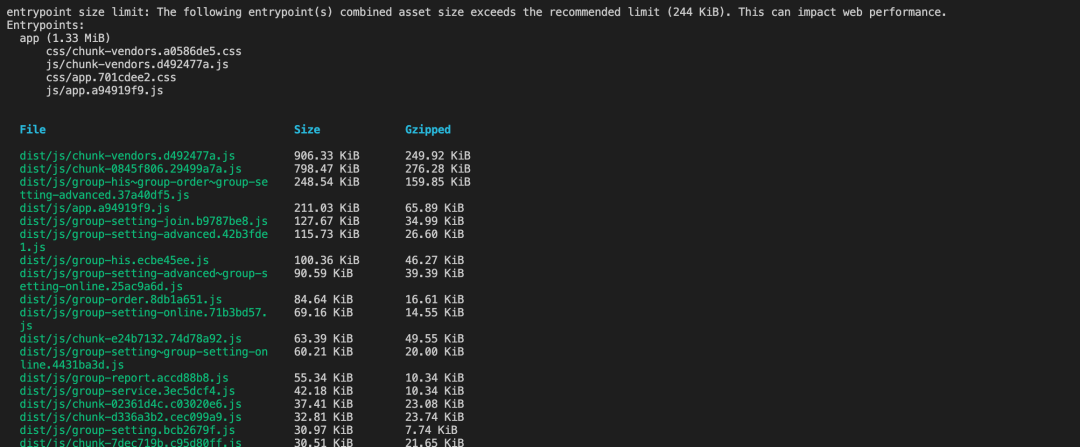1080x447 pixels.
Task: Click the app (1.33 MiB) entrypoint text
Action: (65, 39)
